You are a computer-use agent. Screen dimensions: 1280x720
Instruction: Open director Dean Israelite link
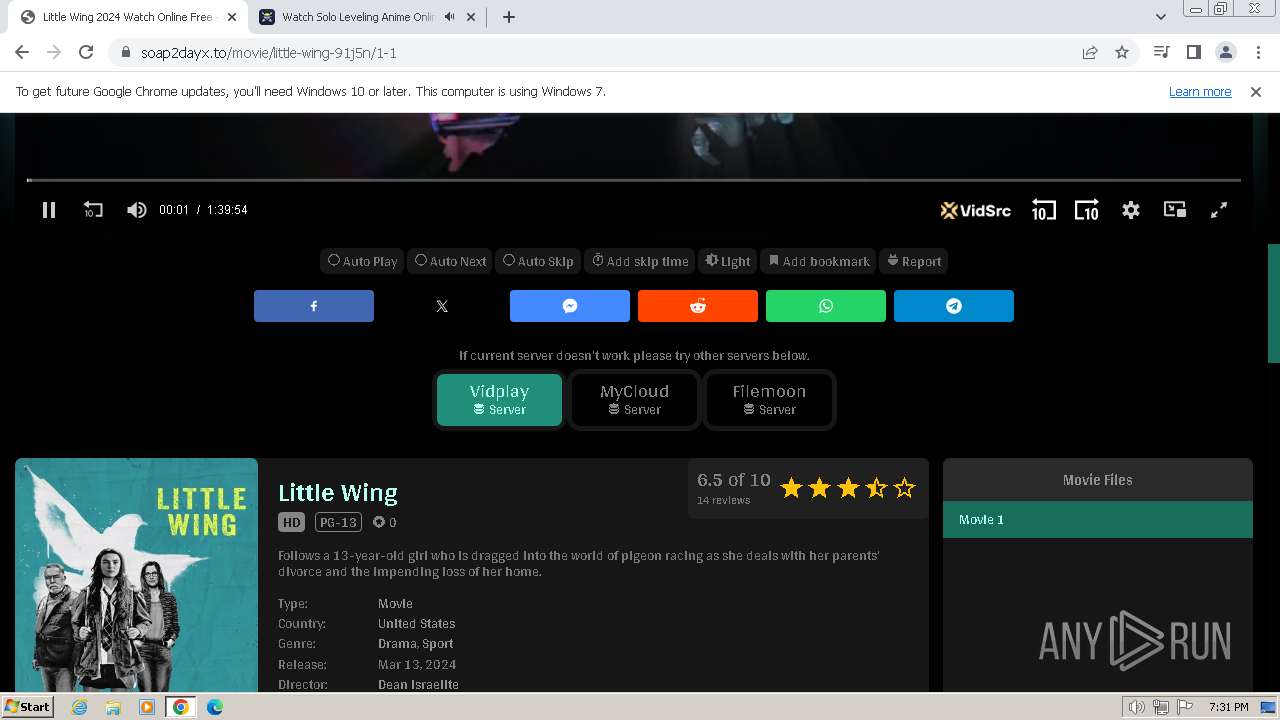coord(418,685)
